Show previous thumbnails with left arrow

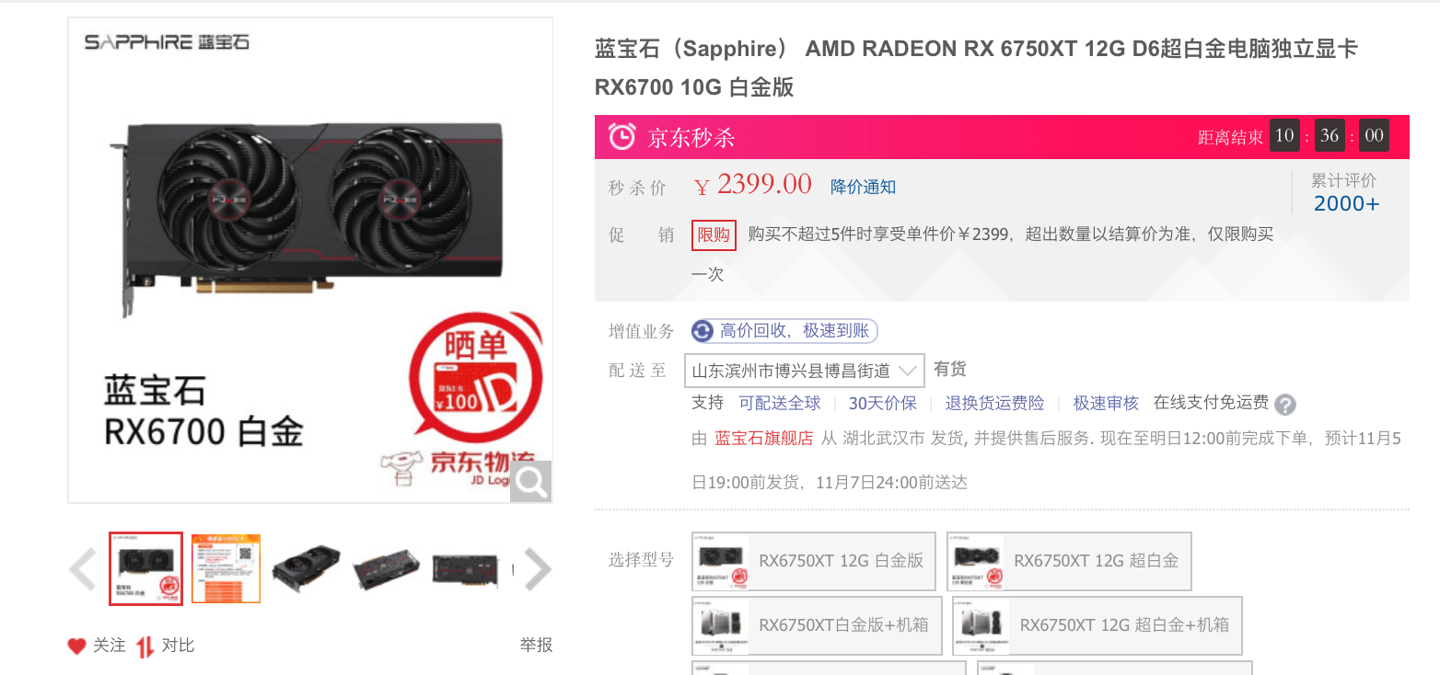tap(82, 569)
